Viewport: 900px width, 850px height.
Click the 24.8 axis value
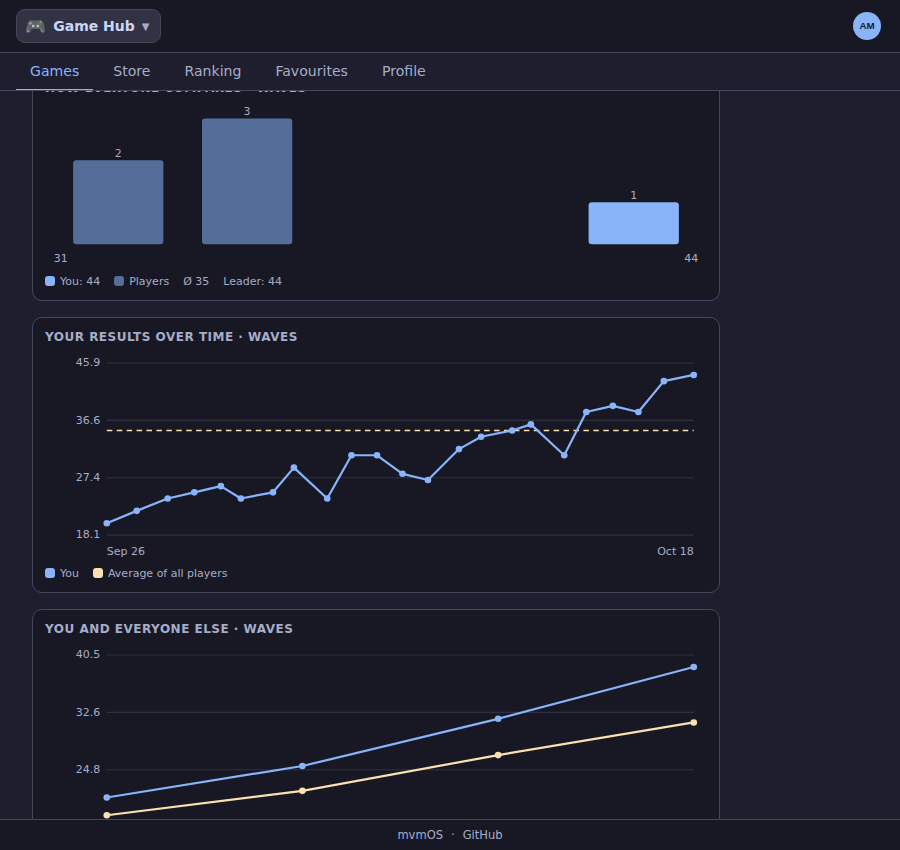tap(88, 769)
